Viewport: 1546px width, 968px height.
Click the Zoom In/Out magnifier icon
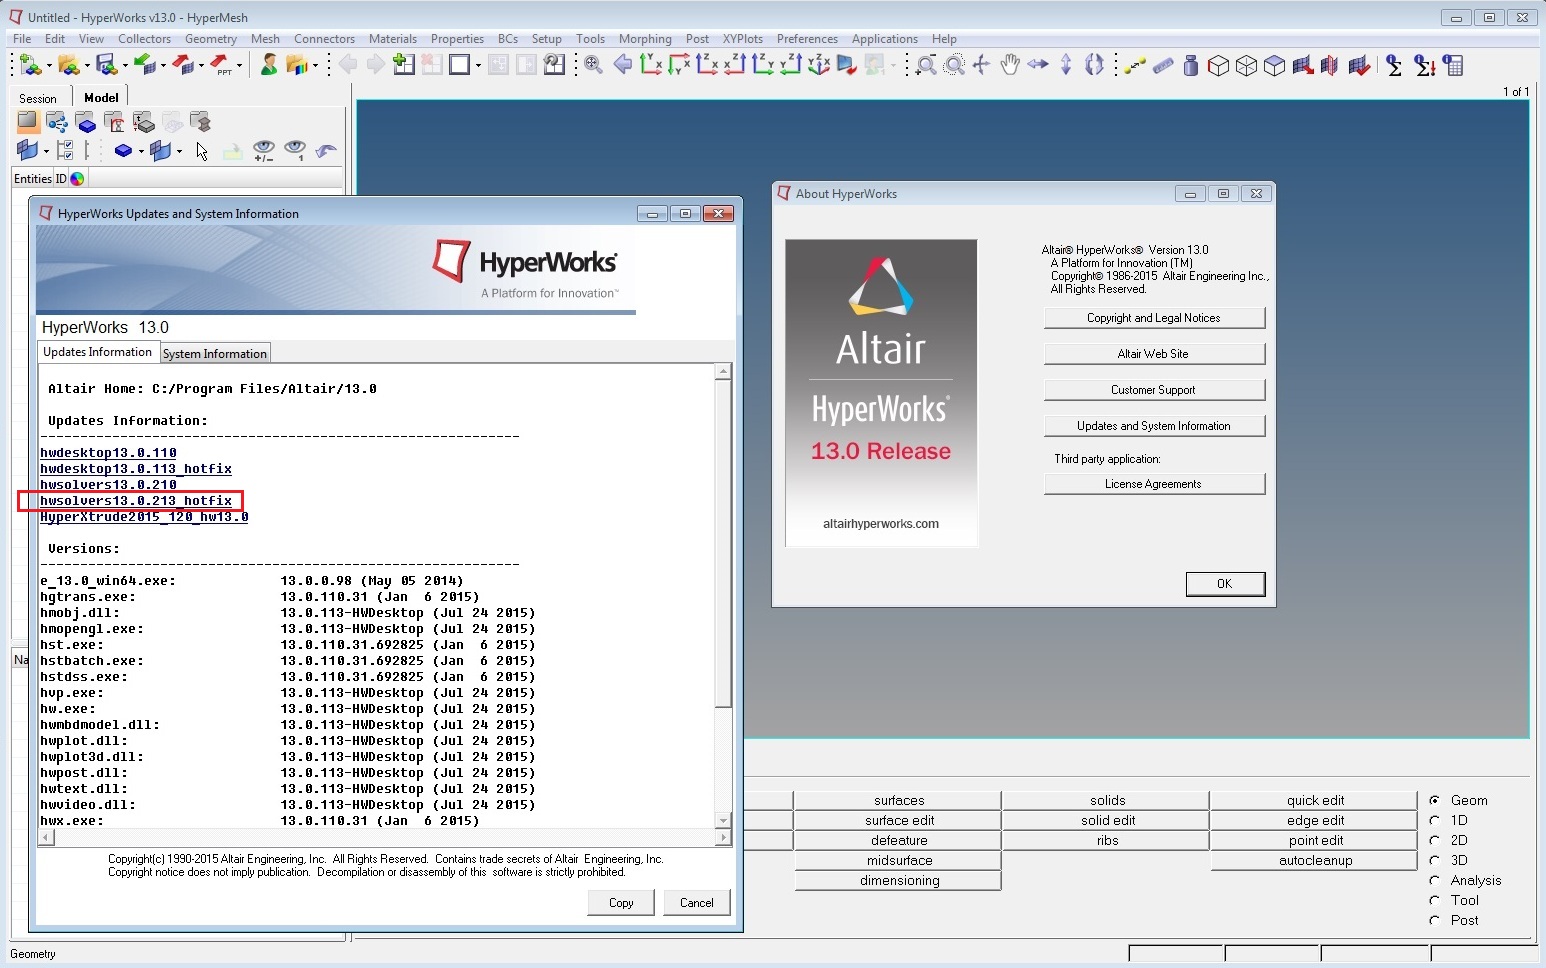click(927, 65)
